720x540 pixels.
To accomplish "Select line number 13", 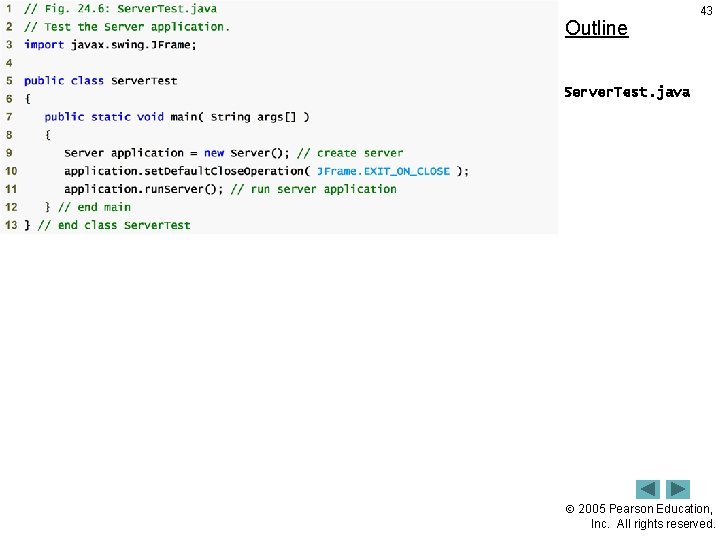I will point(11,225).
